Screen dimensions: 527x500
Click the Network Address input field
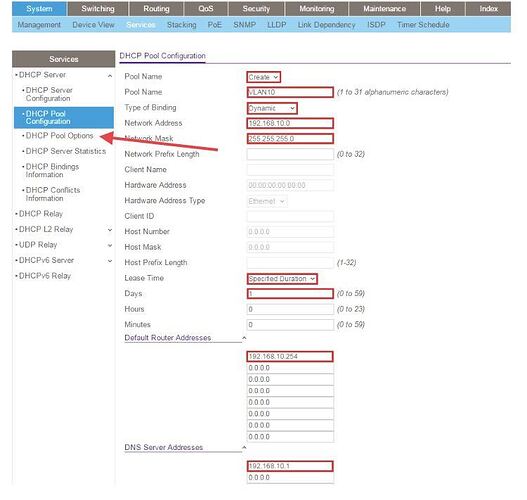click(x=290, y=123)
